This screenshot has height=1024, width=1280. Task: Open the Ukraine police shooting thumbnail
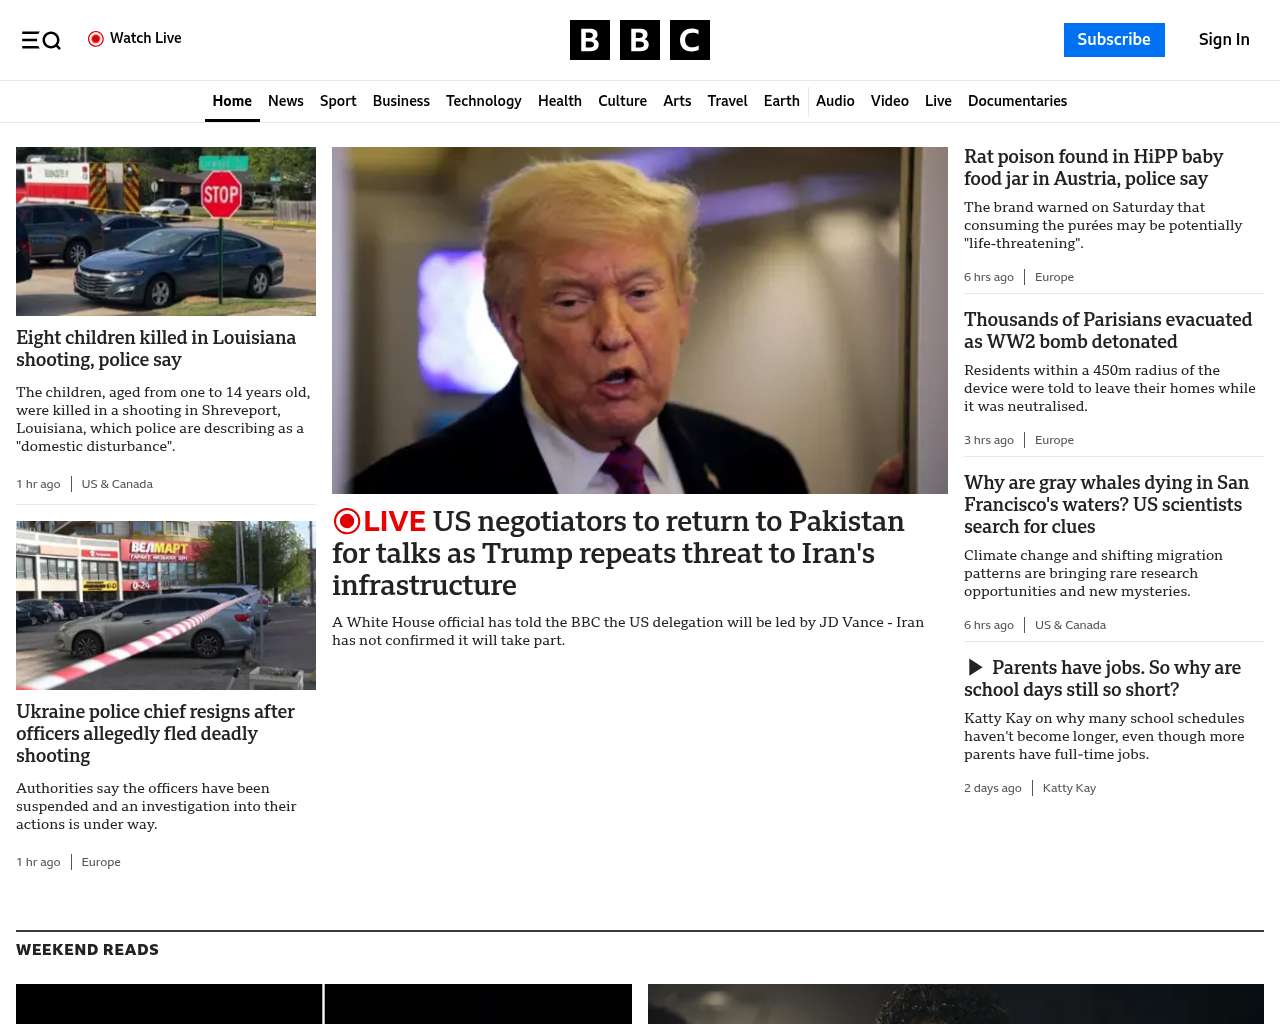click(166, 605)
